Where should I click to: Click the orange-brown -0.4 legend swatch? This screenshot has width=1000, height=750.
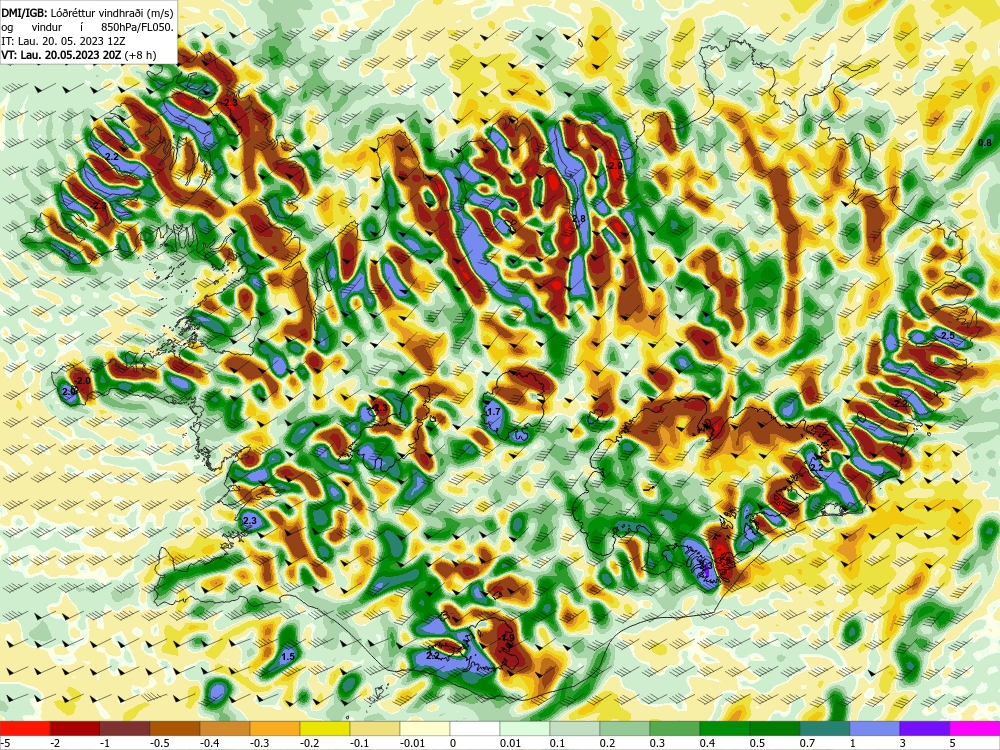click(x=225, y=728)
